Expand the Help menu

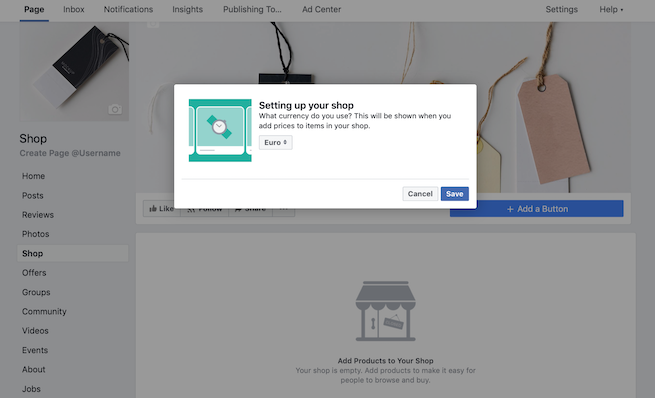click(x=611, y=9)
